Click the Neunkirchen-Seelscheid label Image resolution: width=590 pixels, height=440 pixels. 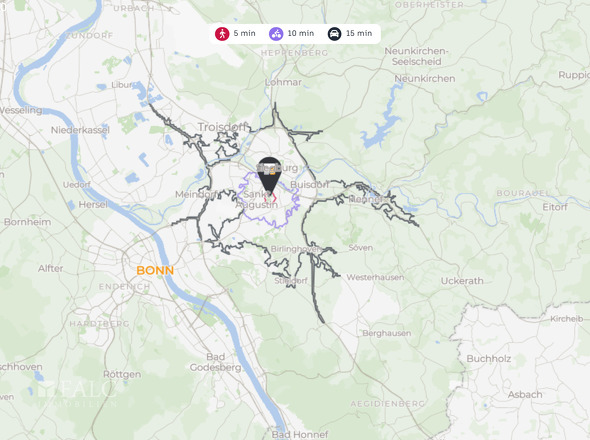pyautogui.click(x=416, y=56)
